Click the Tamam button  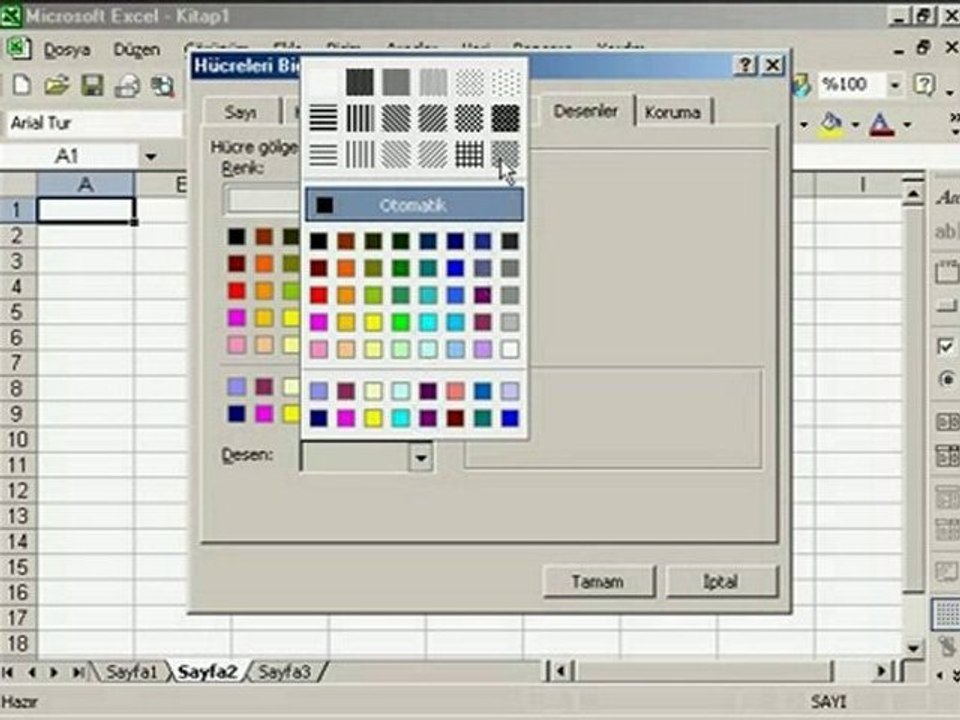(598, 581)
